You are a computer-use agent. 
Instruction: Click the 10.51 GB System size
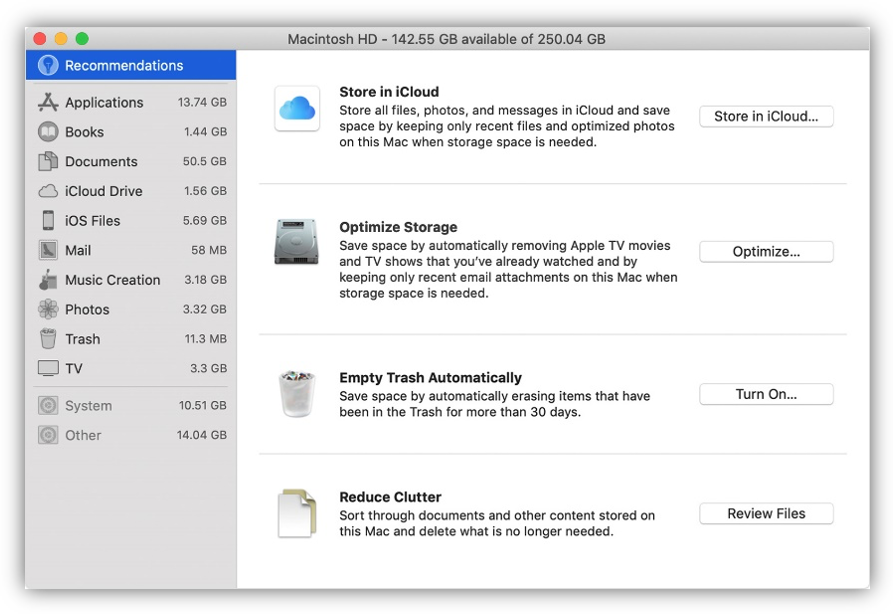[203, 406]
